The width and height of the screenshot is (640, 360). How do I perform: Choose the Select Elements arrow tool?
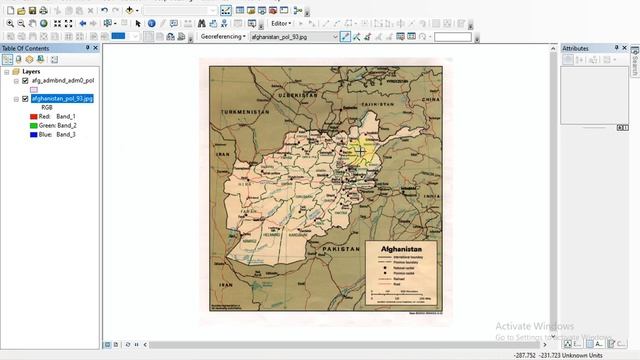[138, 24]
